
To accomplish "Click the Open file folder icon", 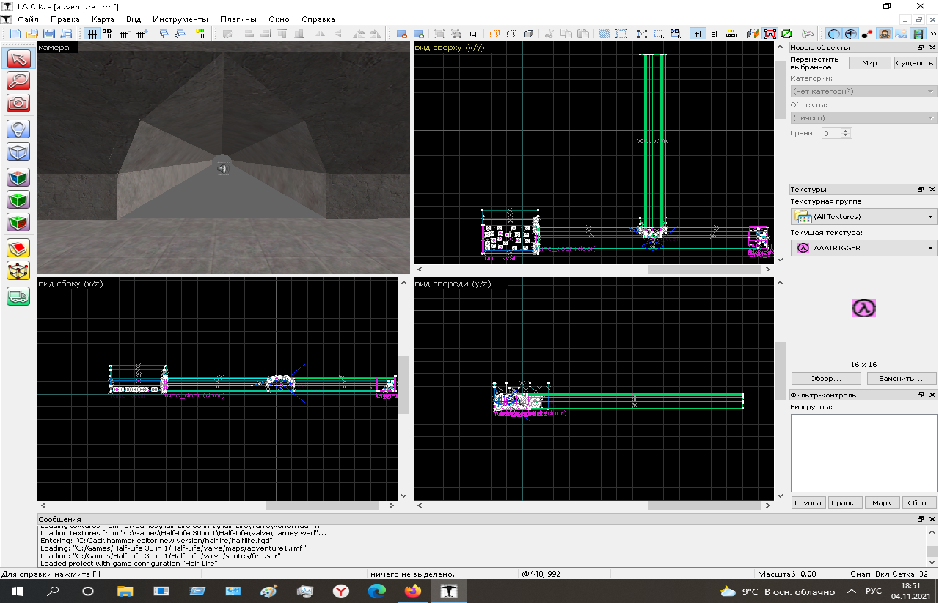I will click(x=32, y=34).
